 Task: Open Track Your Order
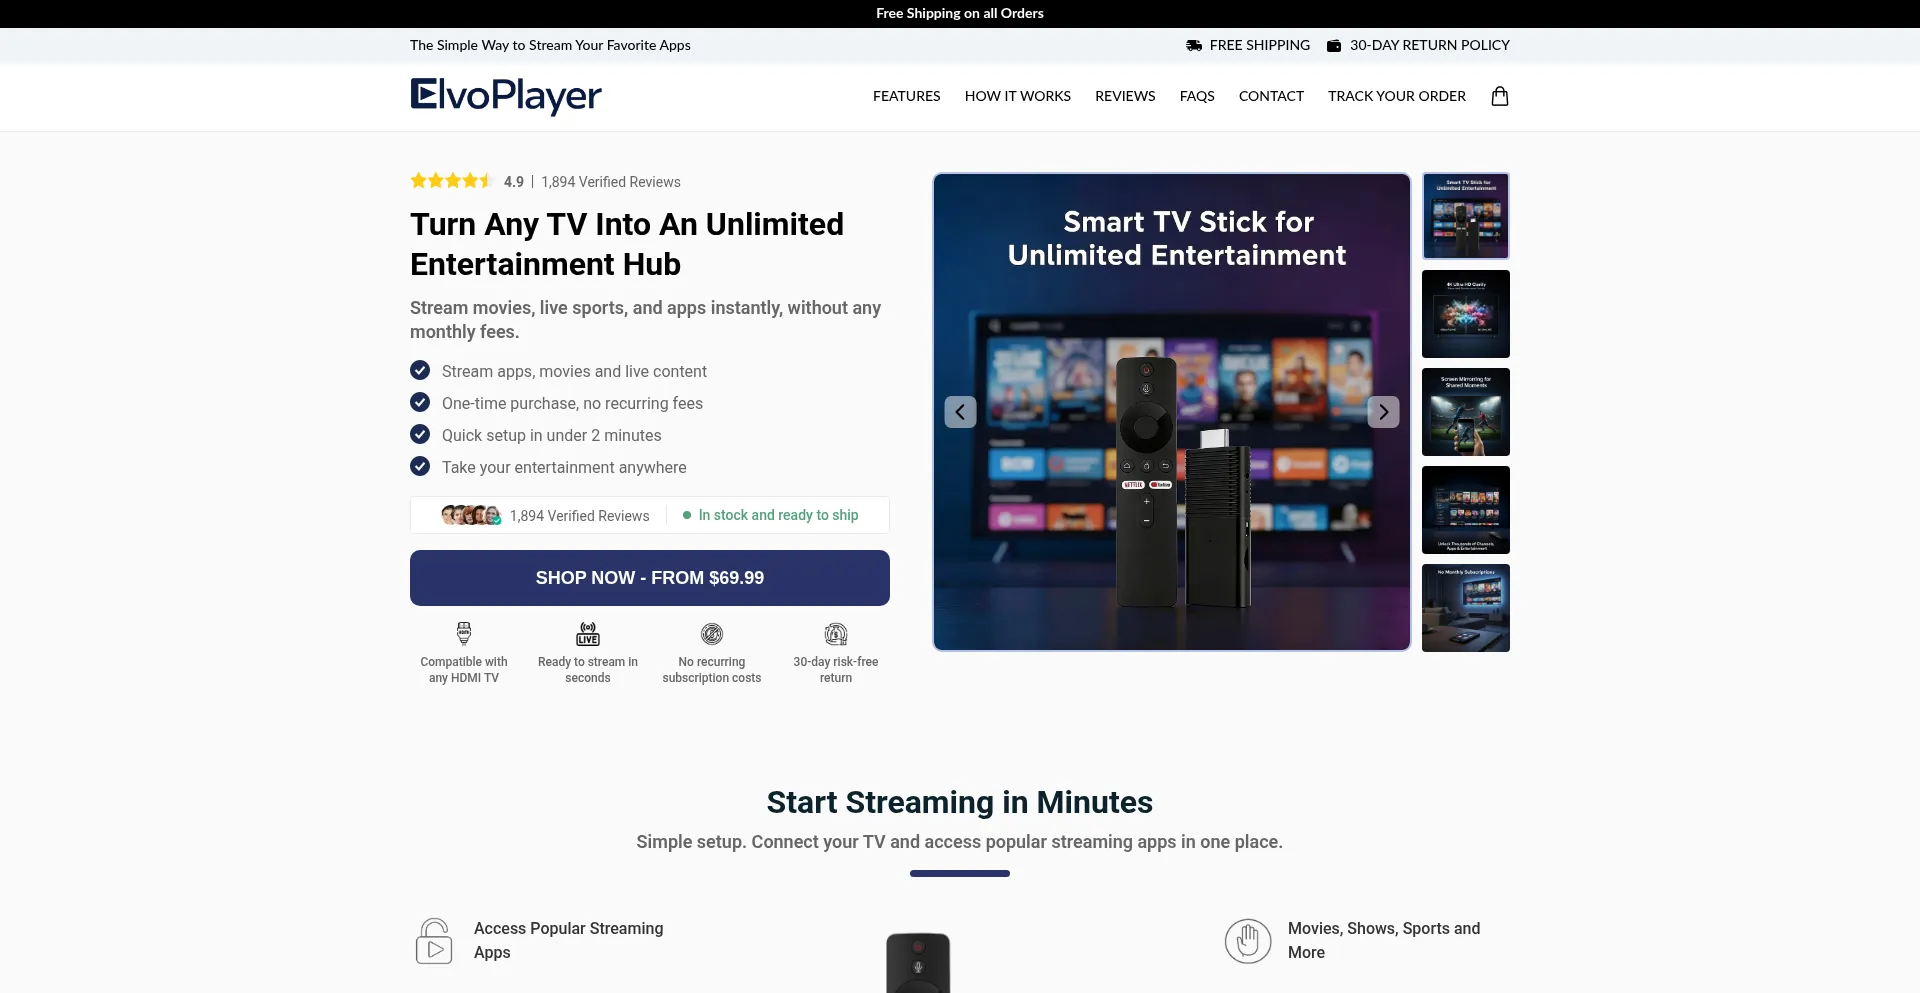[1397, 96]
